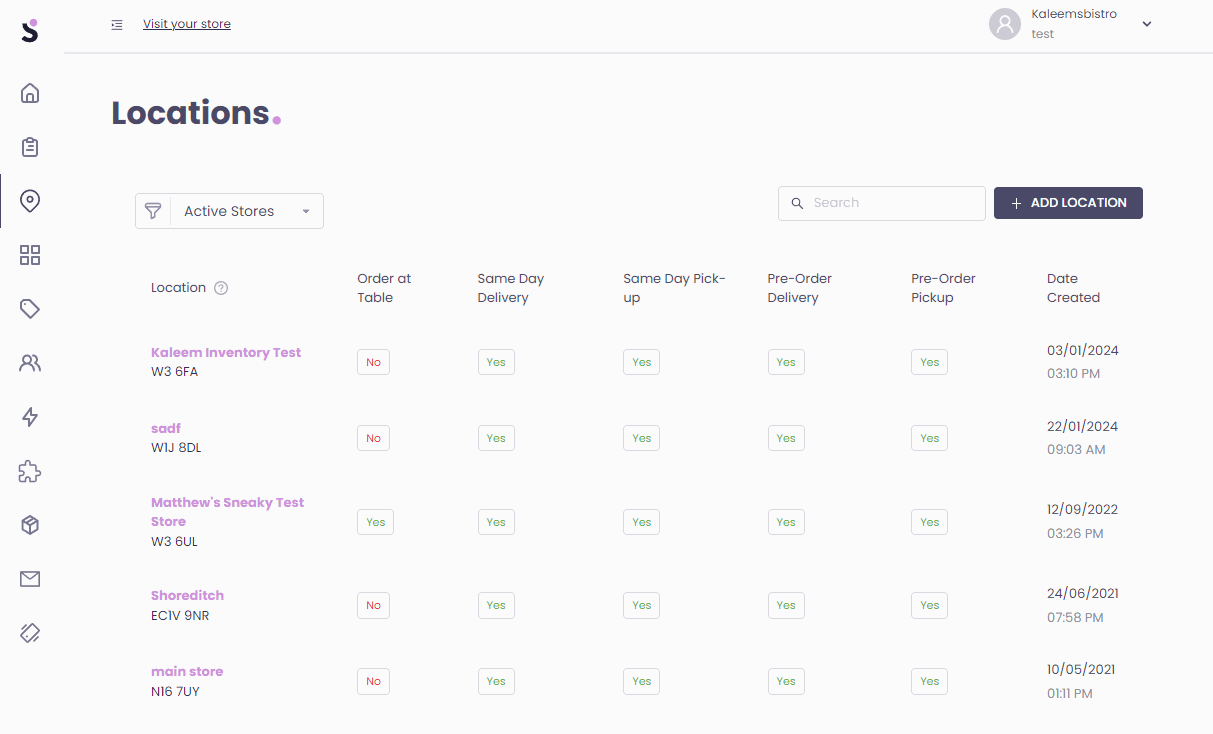The width and height of the screenshot is (1213, 734).
Task: Click the home icon in sidebar
Action: point(30,94)
